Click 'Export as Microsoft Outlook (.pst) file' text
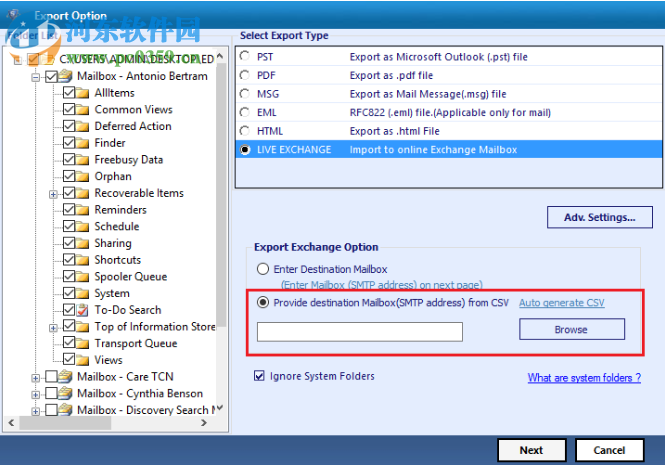This screenshot has width=665, height=465. coord(439,57)
